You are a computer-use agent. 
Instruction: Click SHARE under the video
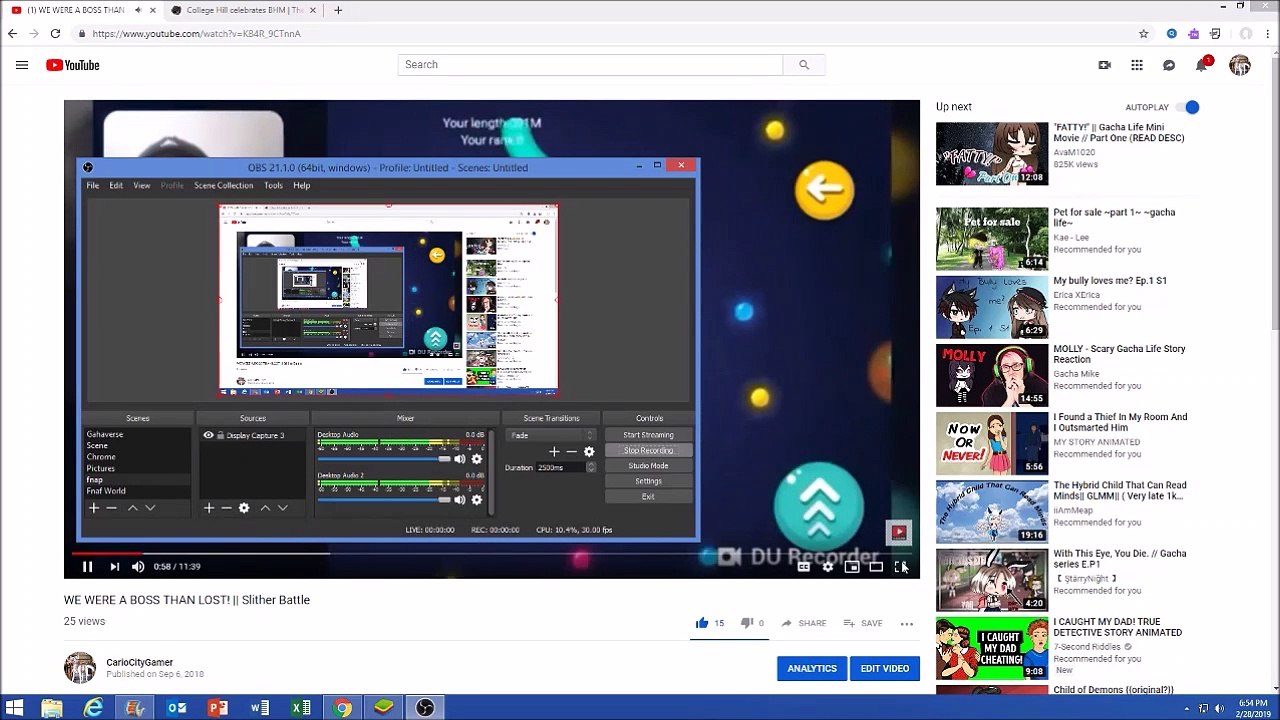pyautogui.click(x=803, y=624)
